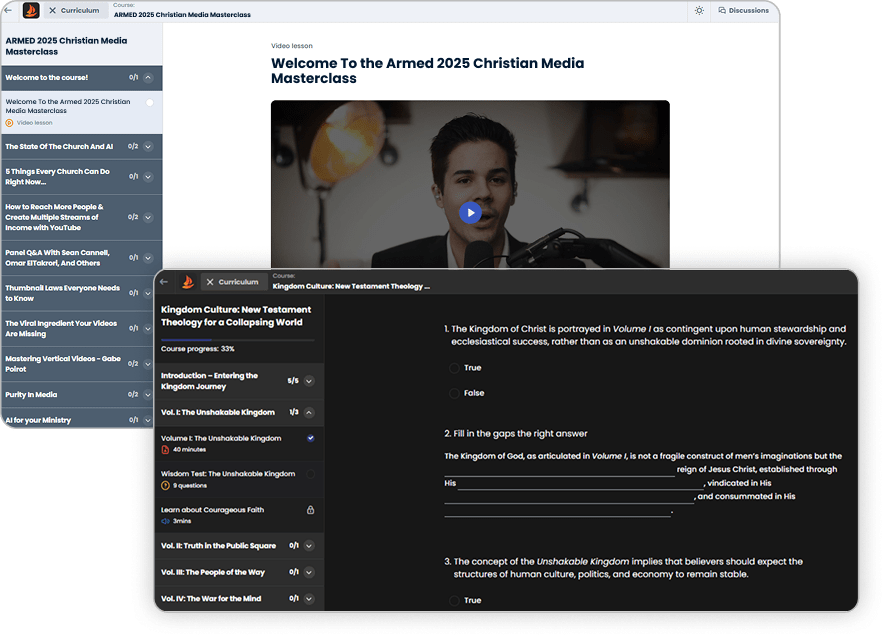The image size is (885, 638).
Task: Expand The State Of The Church And AI
Action: click(148, 146)
